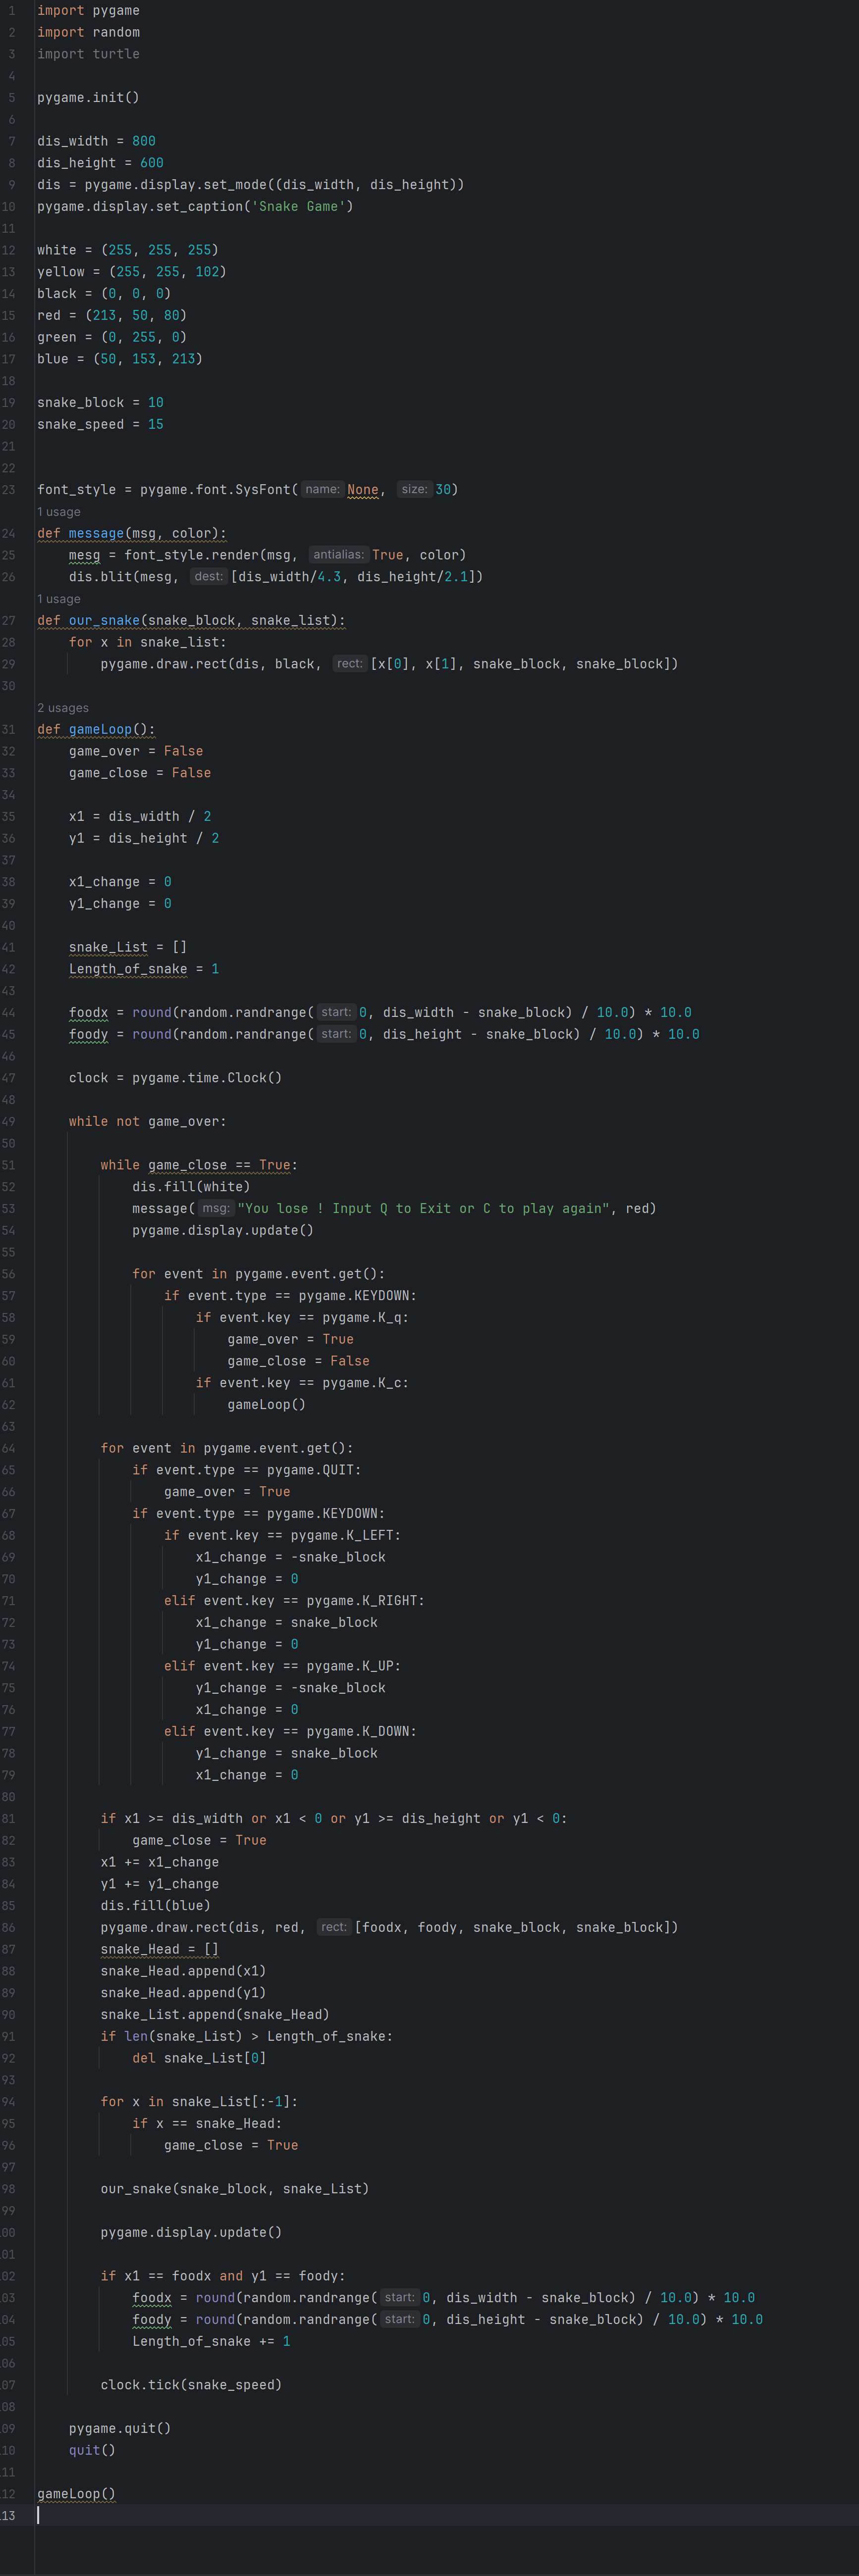
Task: Click 'clock = pygame.time.Clock()' line
Action: point(175,1078)
